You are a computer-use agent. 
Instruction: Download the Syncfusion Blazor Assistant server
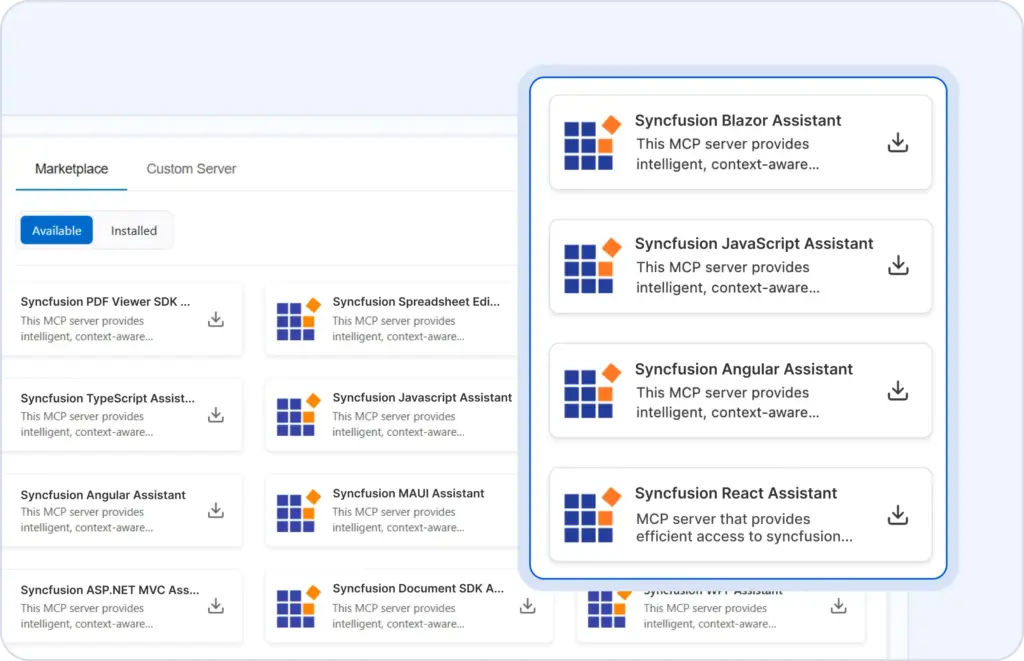pyautogui.click(x=898, y=142)
